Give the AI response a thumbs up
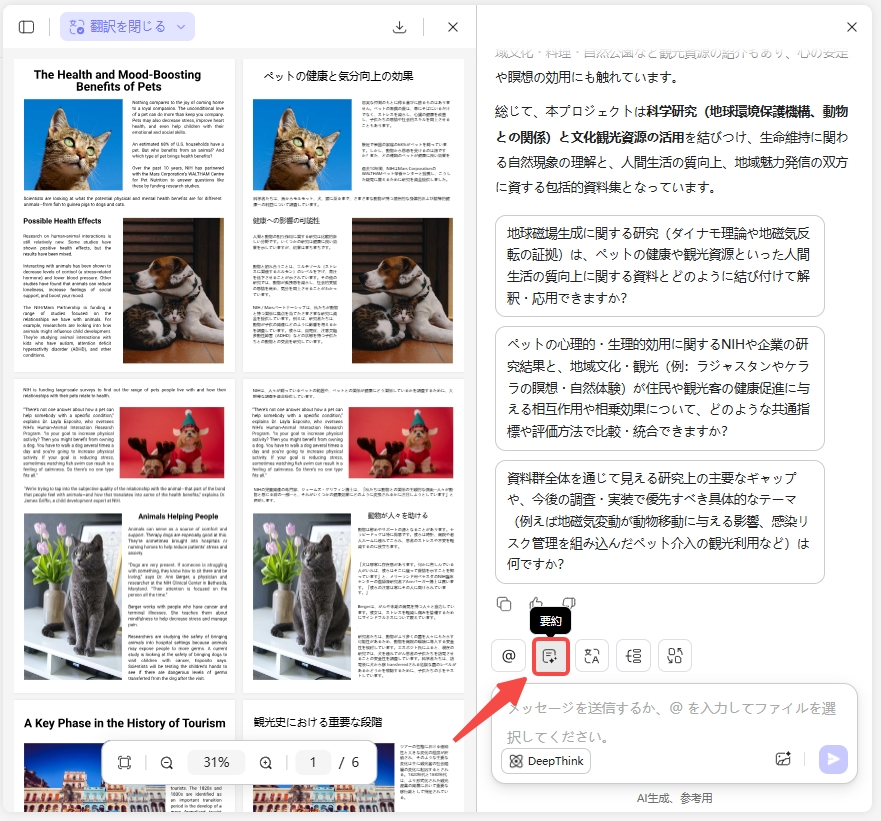The width and height of the screenshot is (881, 821). (x=537, y=601)
